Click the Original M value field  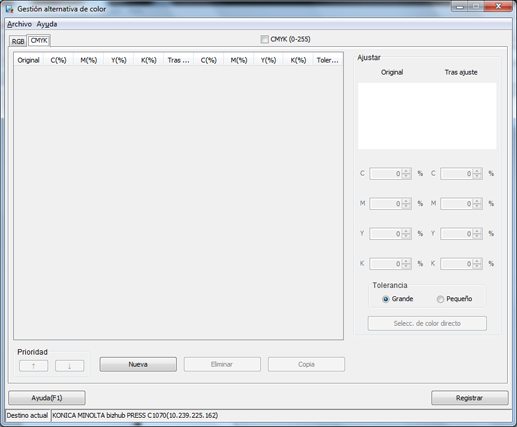[x=386, y=204]
